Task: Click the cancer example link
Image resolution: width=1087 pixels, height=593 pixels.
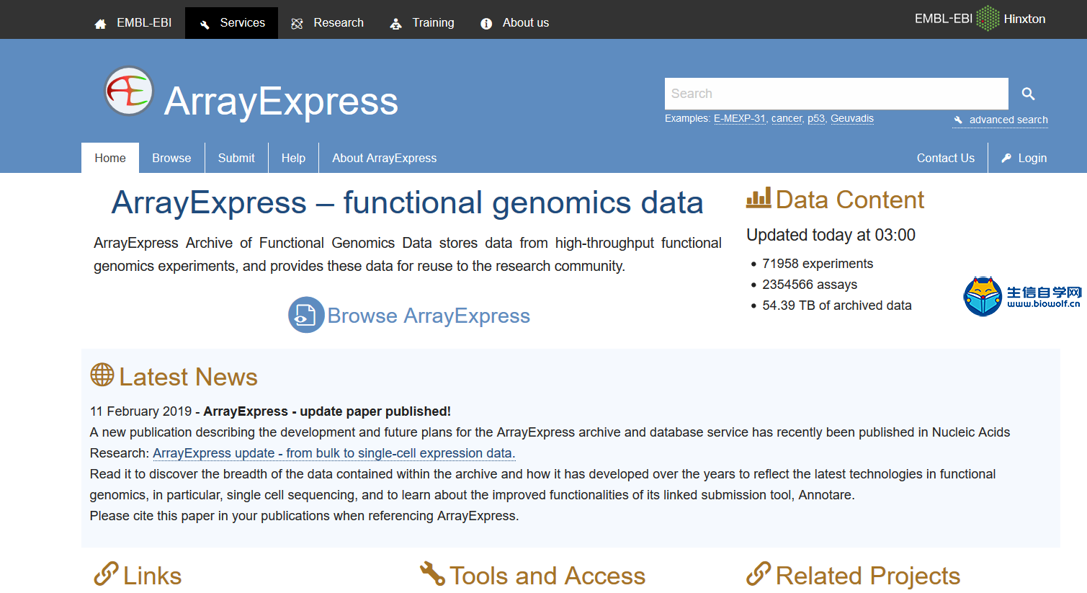Action: coord(787,119)
